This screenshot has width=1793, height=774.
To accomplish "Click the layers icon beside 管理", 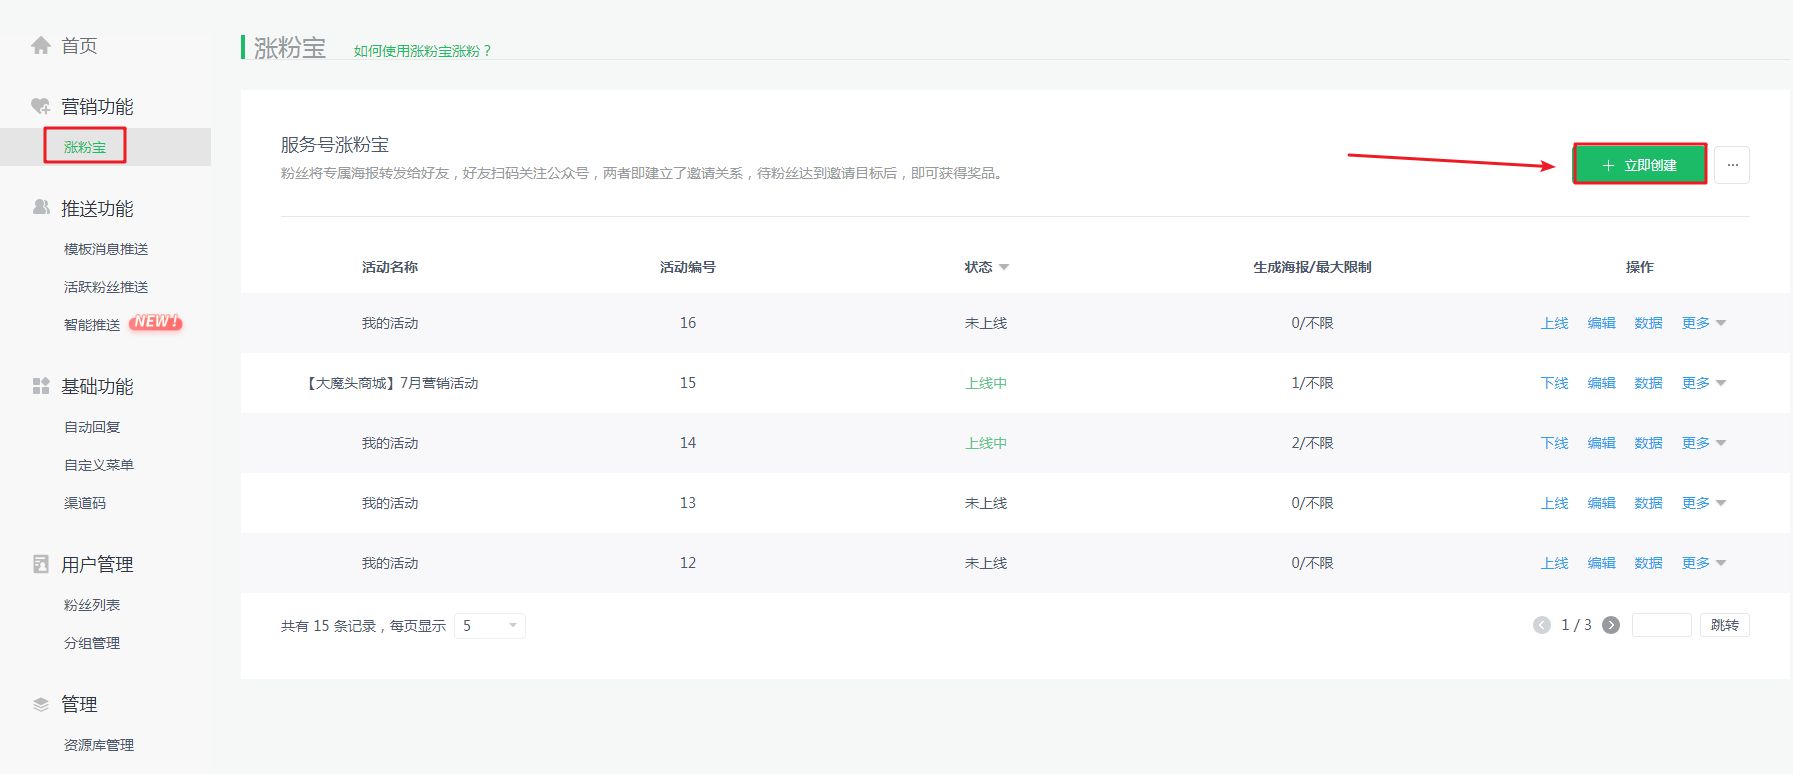I will pyautogui.click(x=41, y=704).
